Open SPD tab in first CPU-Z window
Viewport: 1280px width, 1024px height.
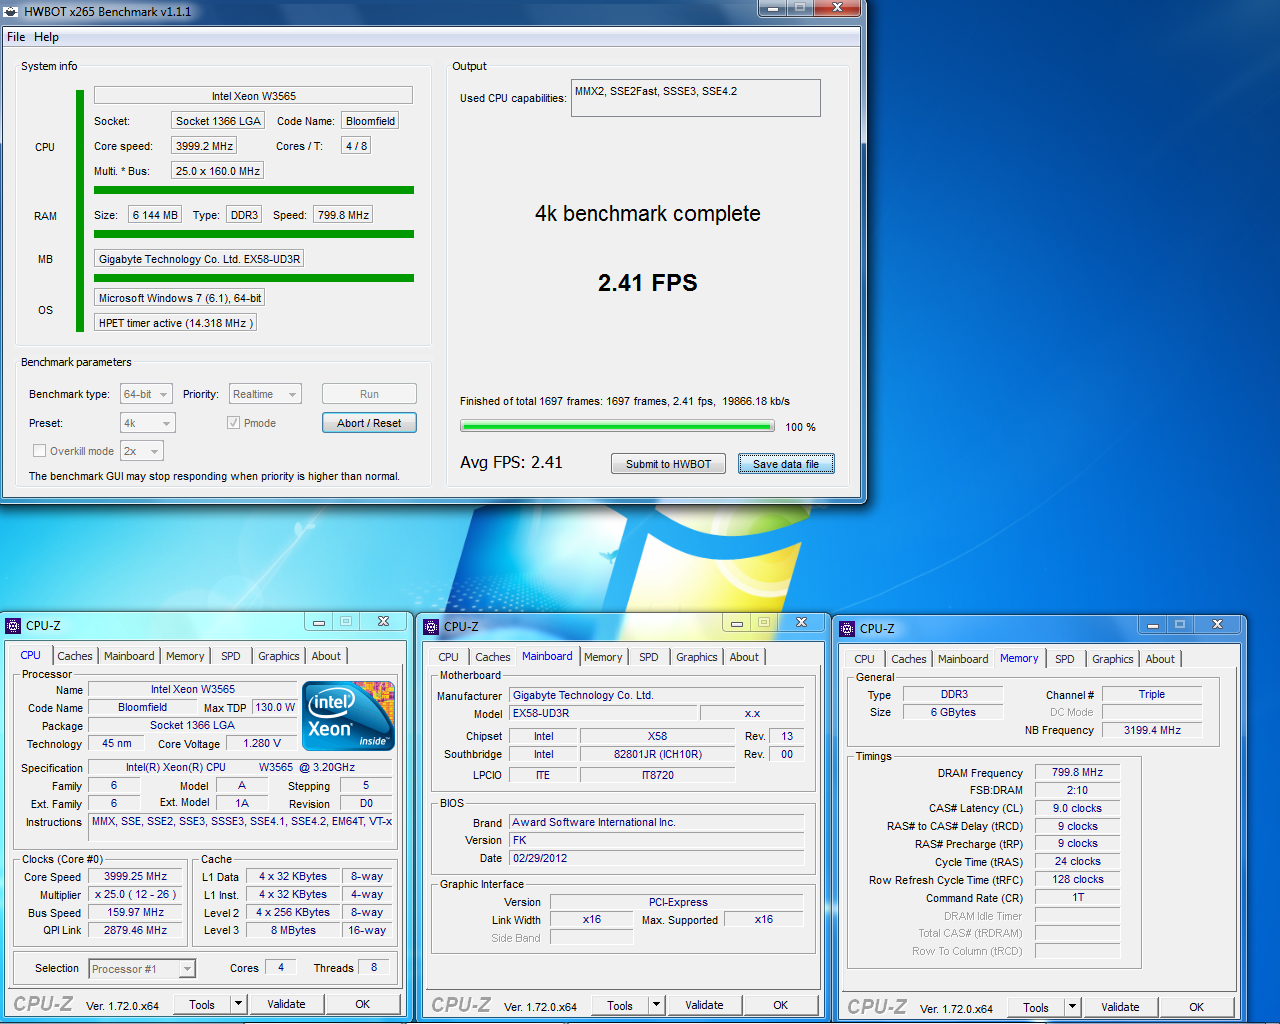click(x=231, y=656)
